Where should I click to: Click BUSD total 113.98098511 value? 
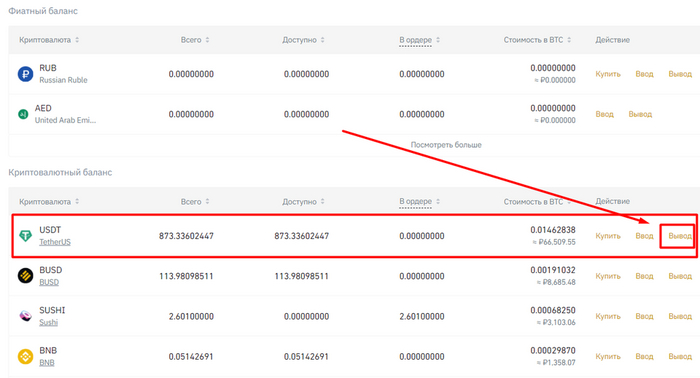coord(186,276)
